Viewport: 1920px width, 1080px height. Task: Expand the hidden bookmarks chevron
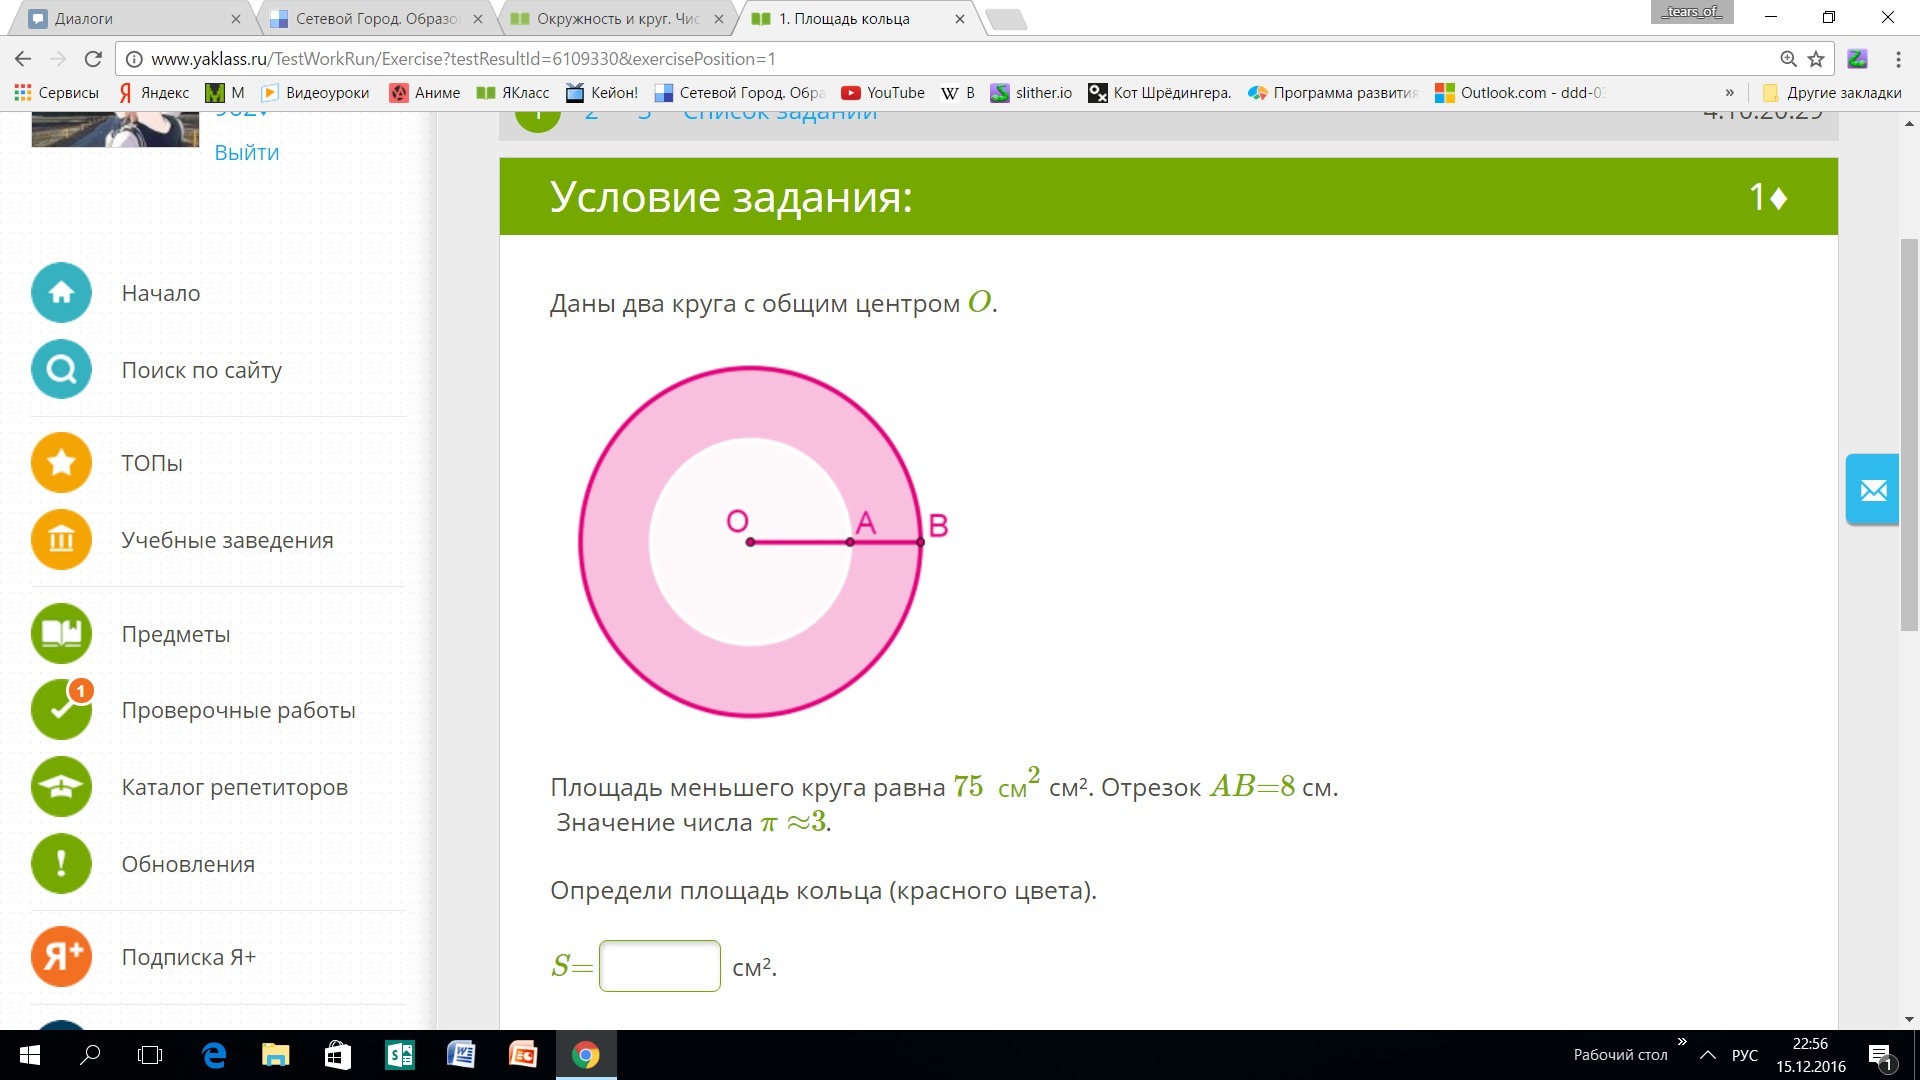(x=1729, y=93)
